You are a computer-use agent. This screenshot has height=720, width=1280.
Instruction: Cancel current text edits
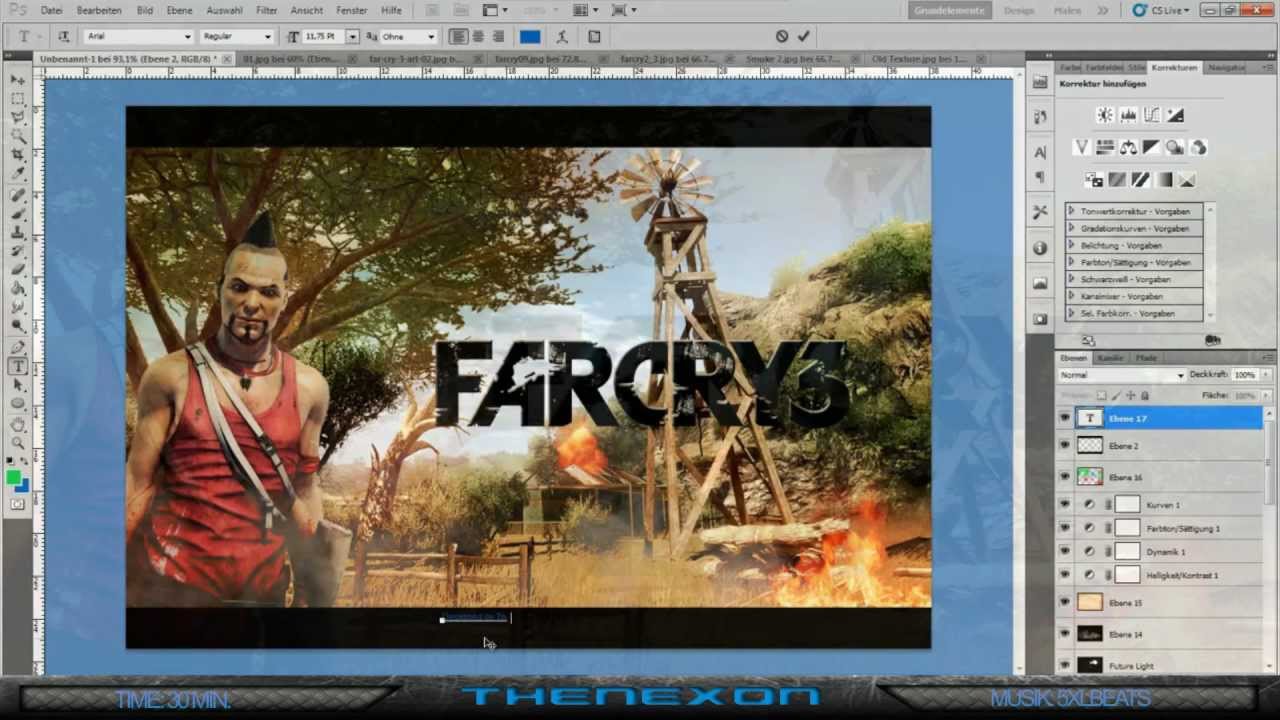click(x=782, y=36)
